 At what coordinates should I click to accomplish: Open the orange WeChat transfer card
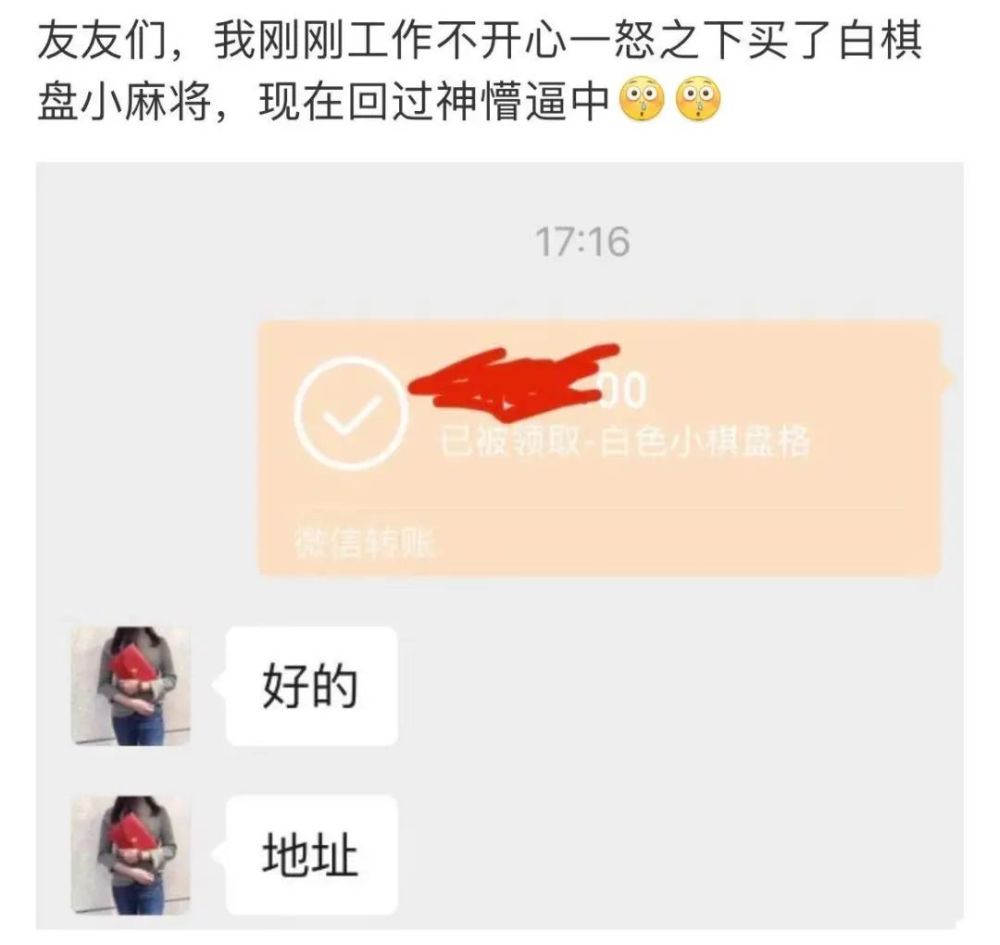(599, 449)
